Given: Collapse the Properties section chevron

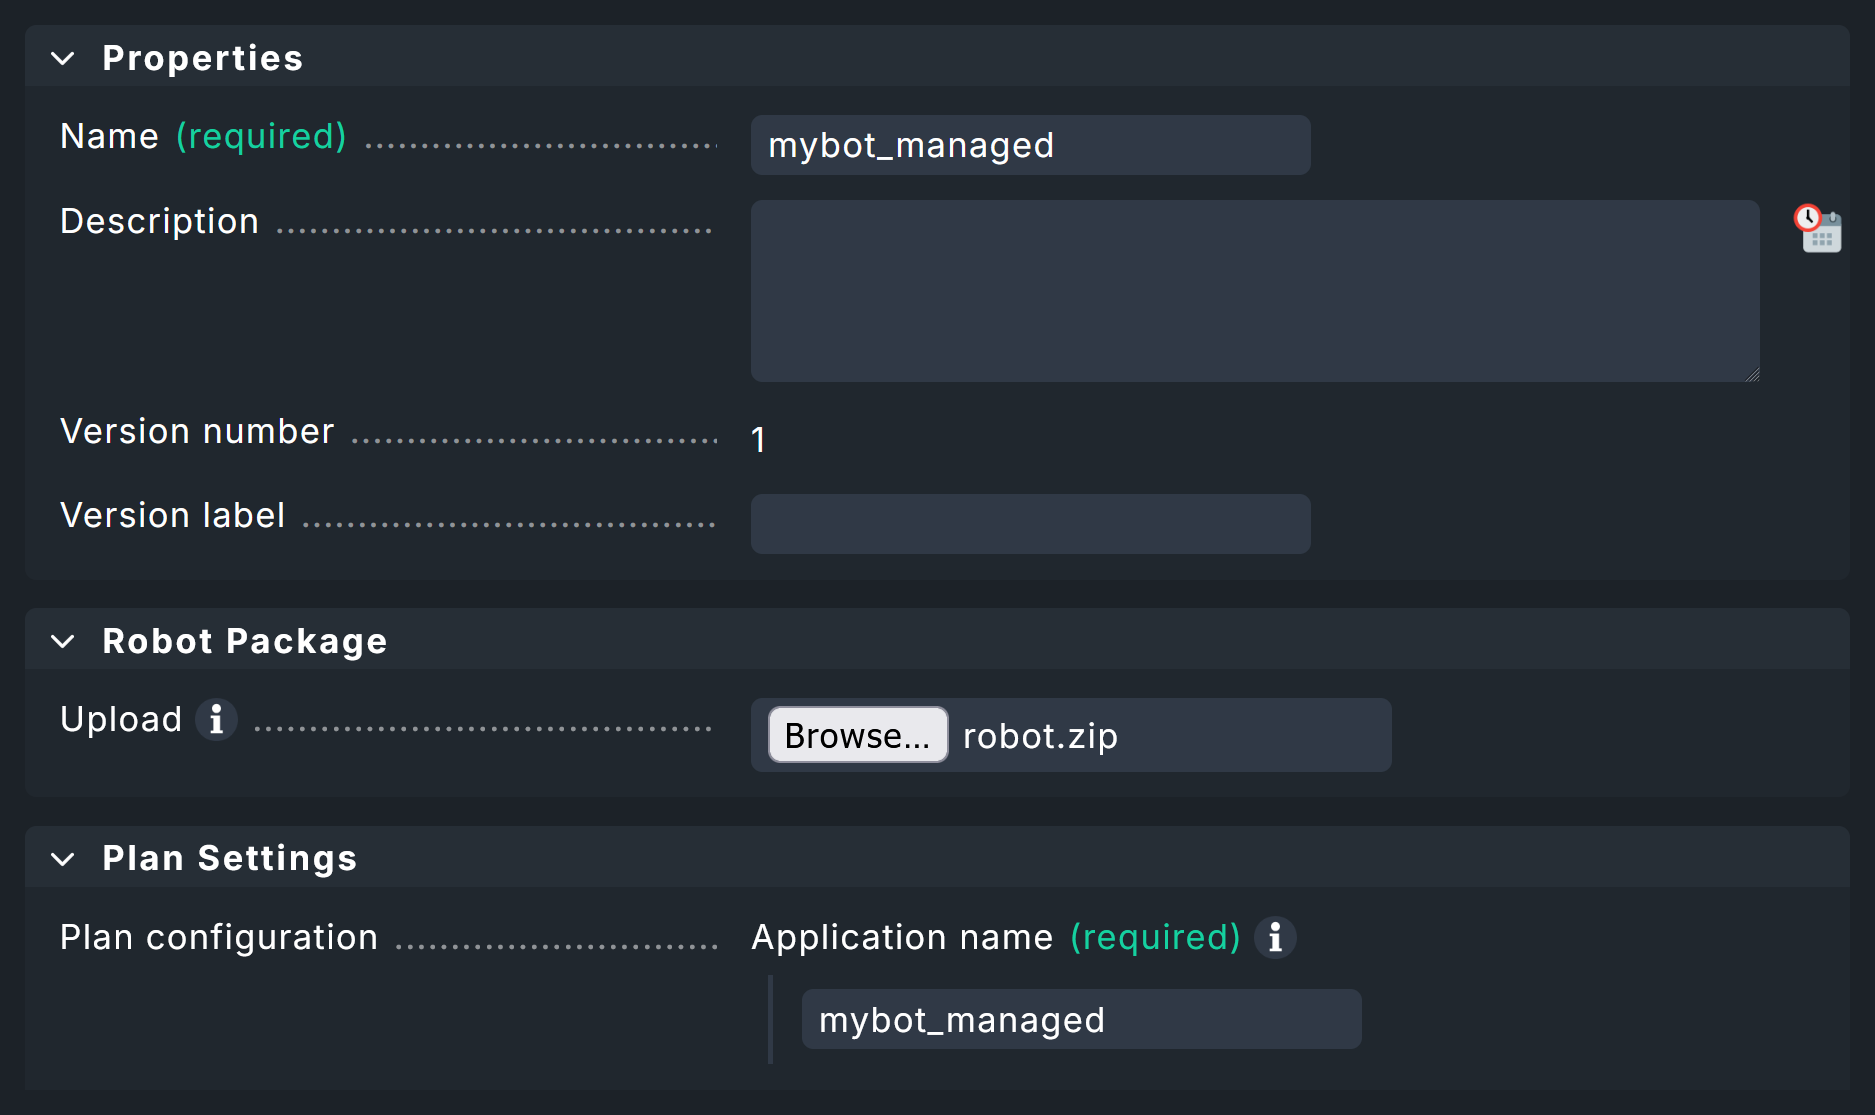Looking at the screenshot, I should (63, 59).
